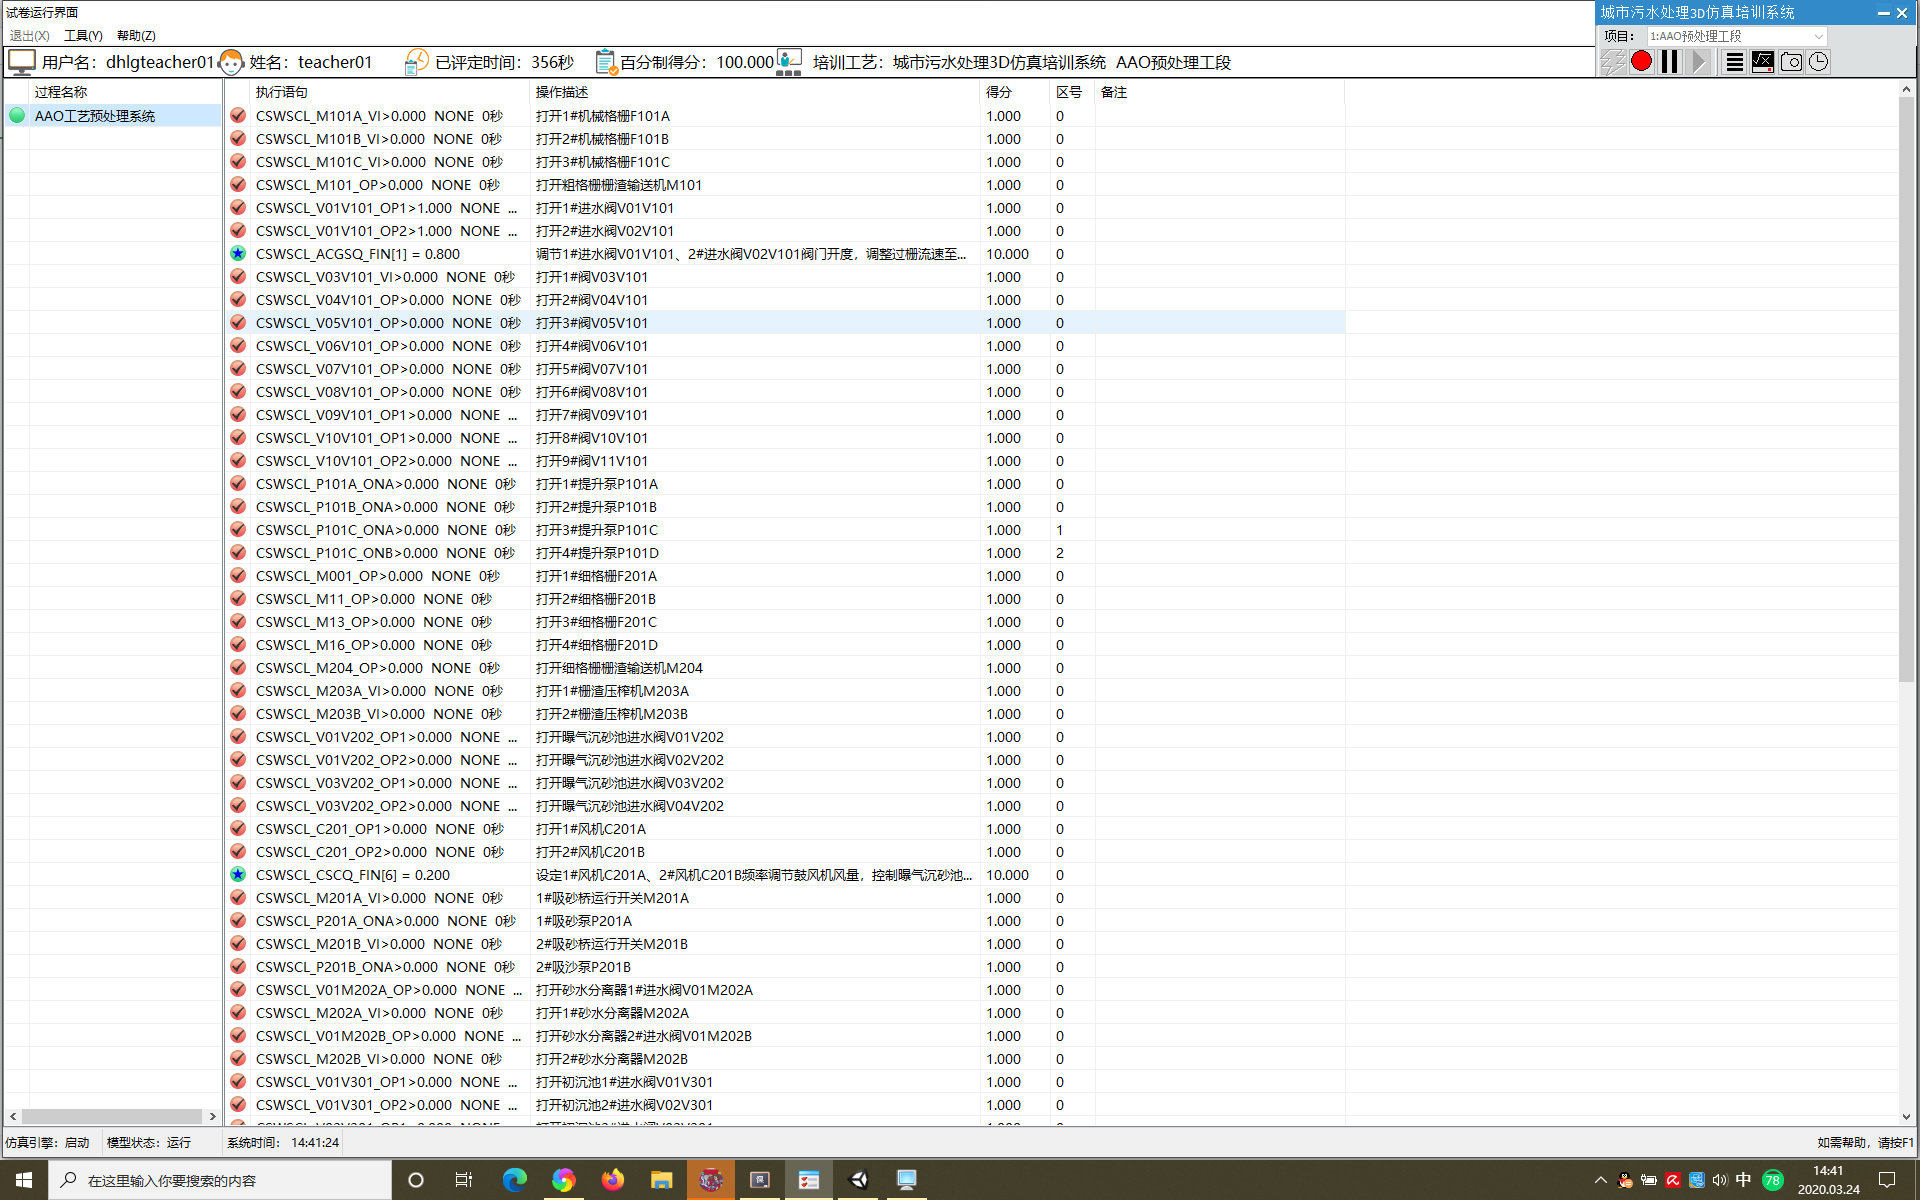1920x1200 pixels.
Task: Open the clock timing icon
Action: pos(1818,62)
